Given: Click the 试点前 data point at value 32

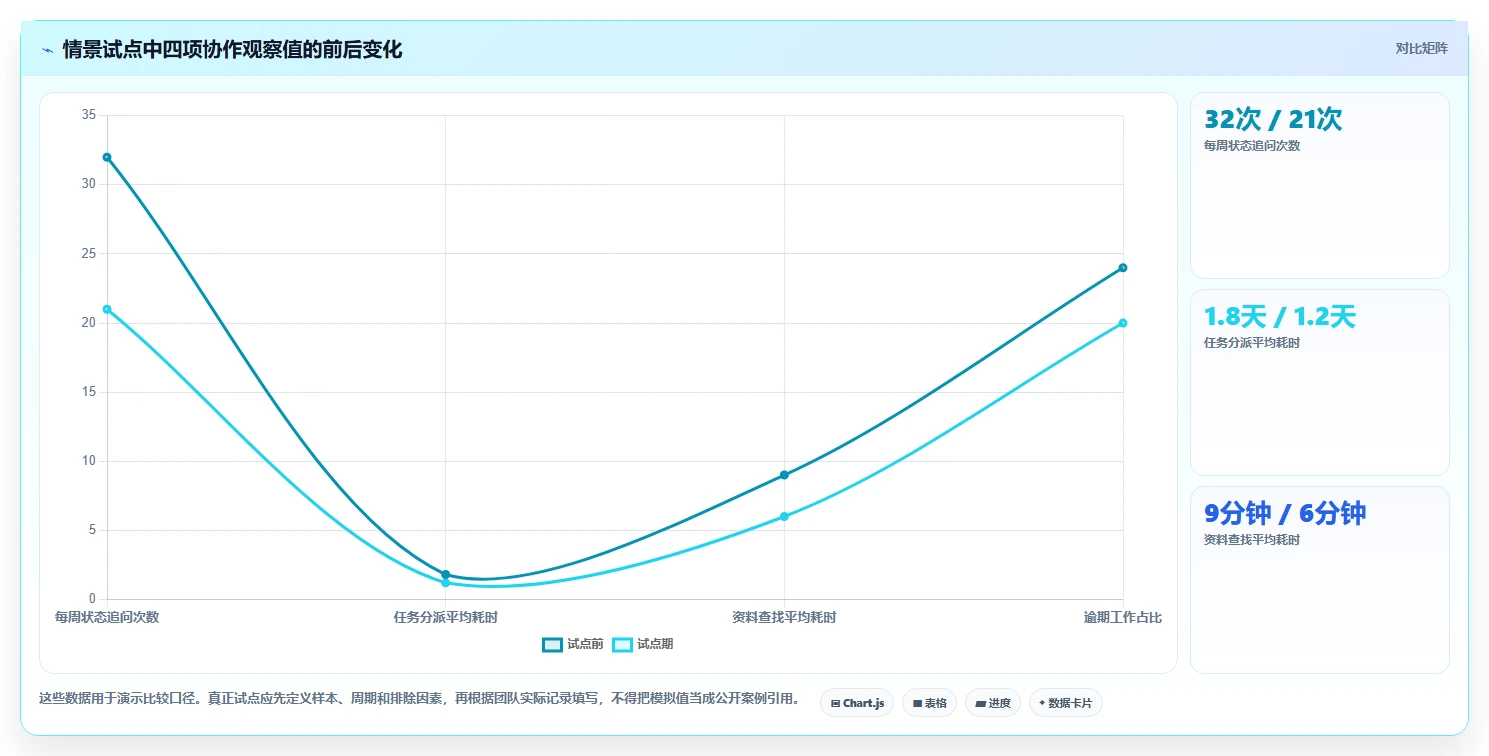Looking at the screenshot, I should (107, 157).
